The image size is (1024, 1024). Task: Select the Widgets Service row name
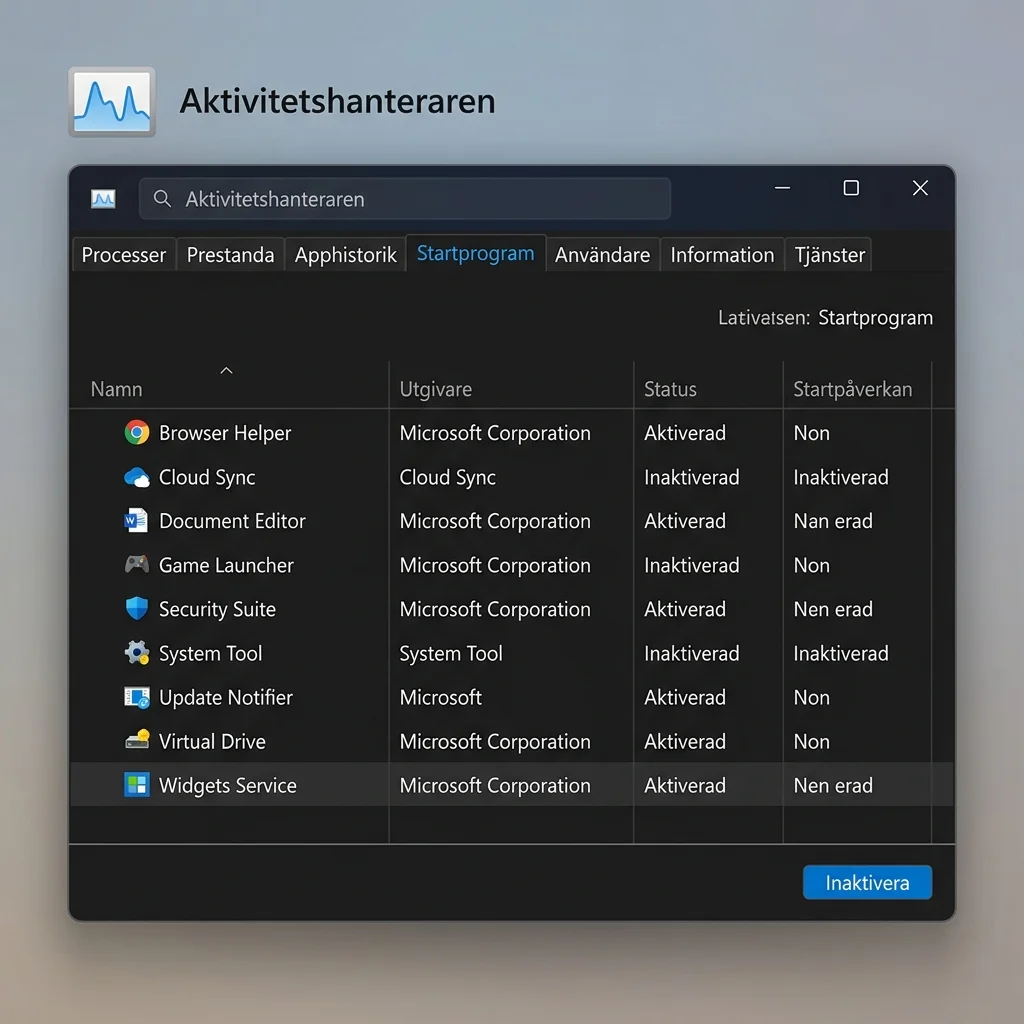point(228,786)
